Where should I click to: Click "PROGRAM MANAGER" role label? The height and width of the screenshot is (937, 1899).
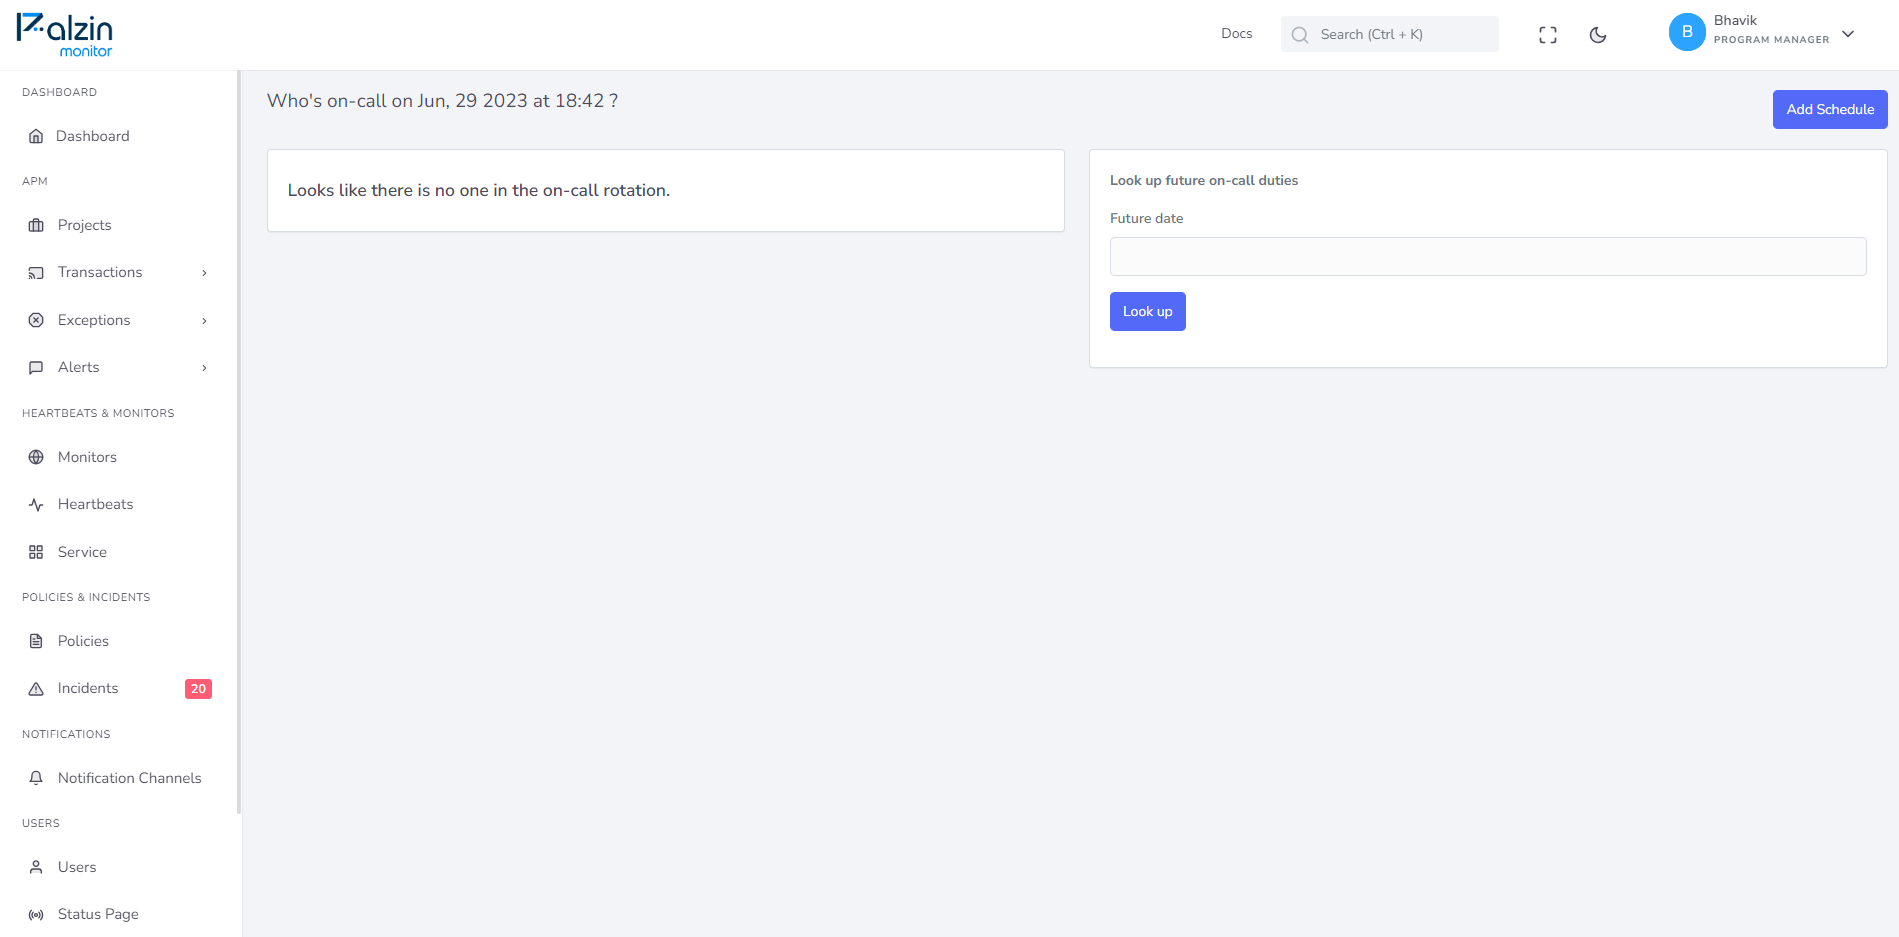point(1771,40)
